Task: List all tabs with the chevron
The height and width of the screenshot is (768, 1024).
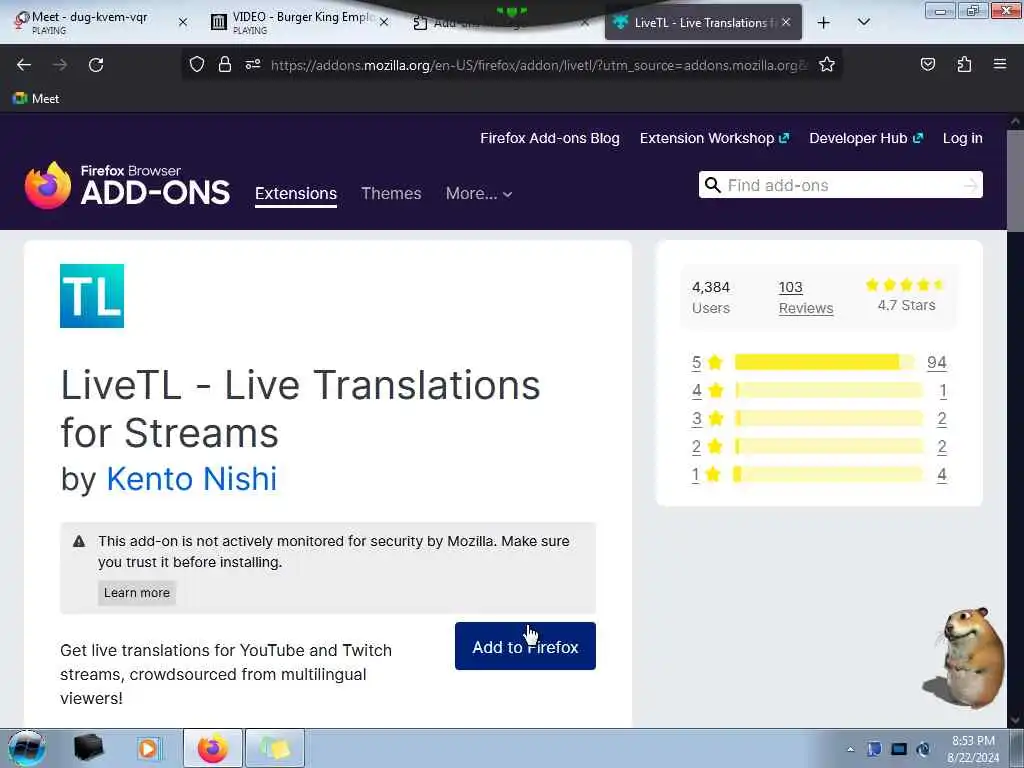Action: (863, 22)
